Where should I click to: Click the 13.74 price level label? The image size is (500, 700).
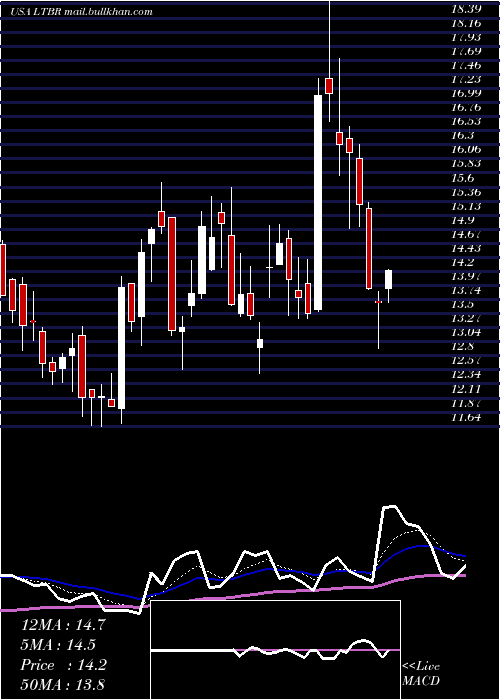[x=466, y=291]
